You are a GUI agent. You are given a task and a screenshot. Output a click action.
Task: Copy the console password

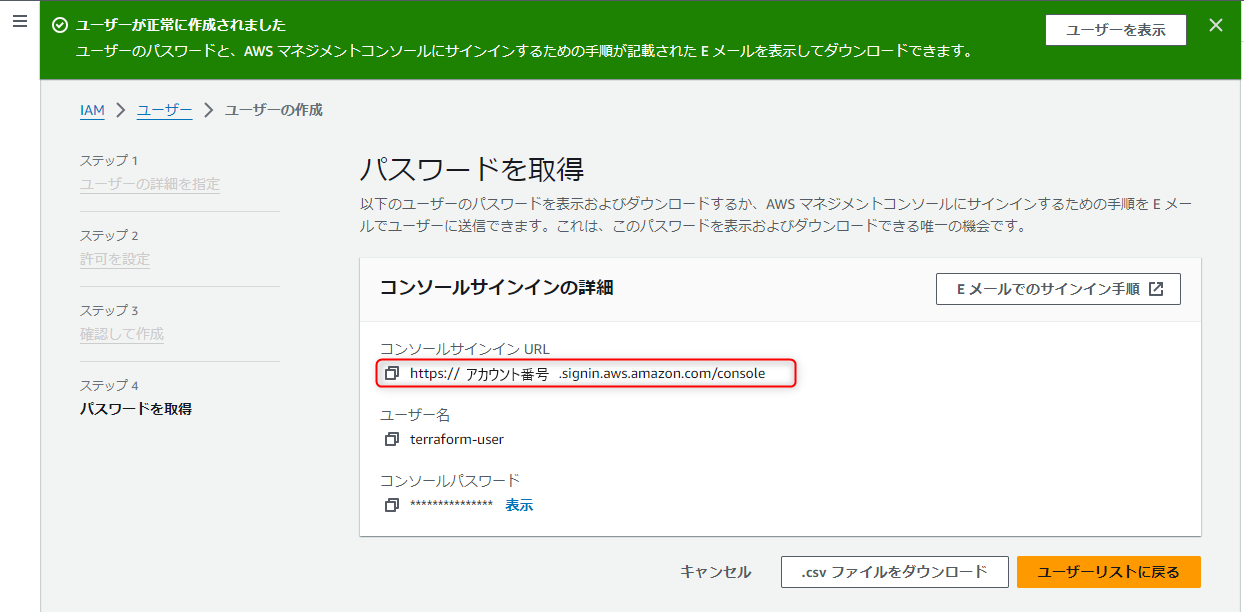tap(392, 505)
